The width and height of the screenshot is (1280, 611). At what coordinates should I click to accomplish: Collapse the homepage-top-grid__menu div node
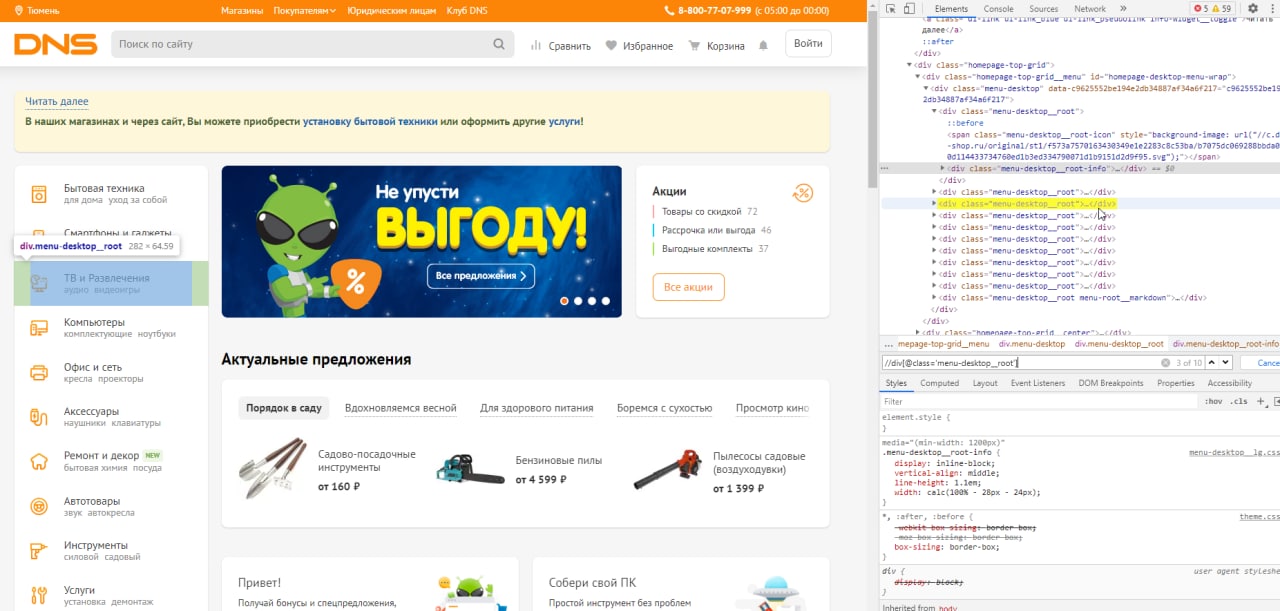click(917, 76)
